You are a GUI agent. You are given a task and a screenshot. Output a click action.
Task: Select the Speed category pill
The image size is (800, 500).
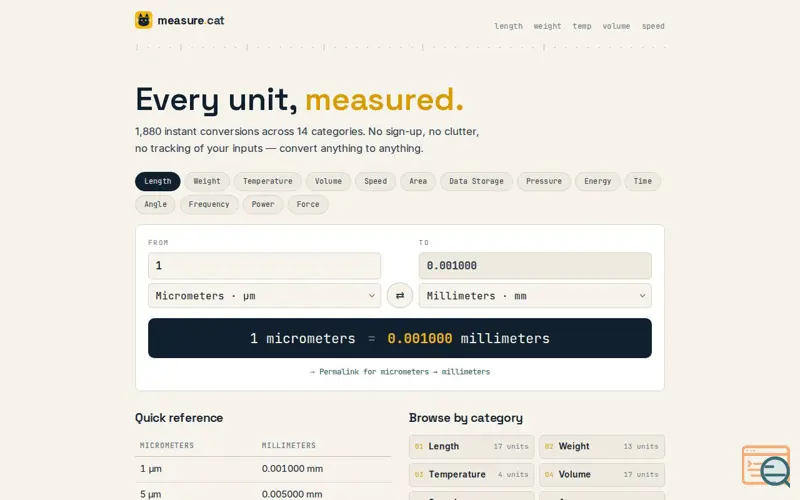coord(375,181)
